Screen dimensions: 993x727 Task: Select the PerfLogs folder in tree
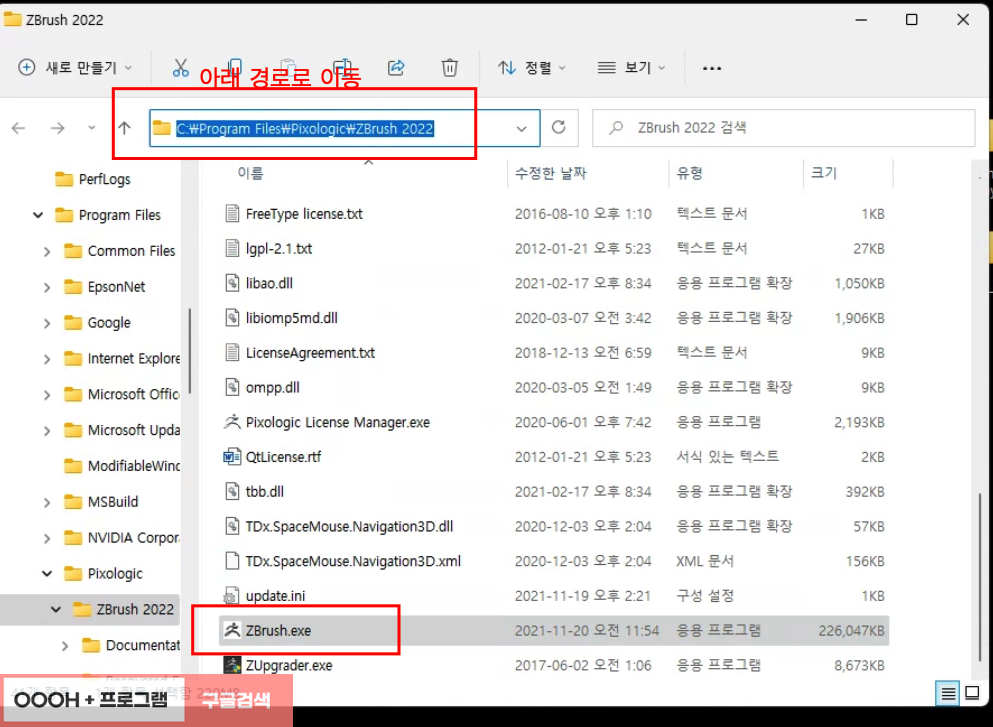92,179
